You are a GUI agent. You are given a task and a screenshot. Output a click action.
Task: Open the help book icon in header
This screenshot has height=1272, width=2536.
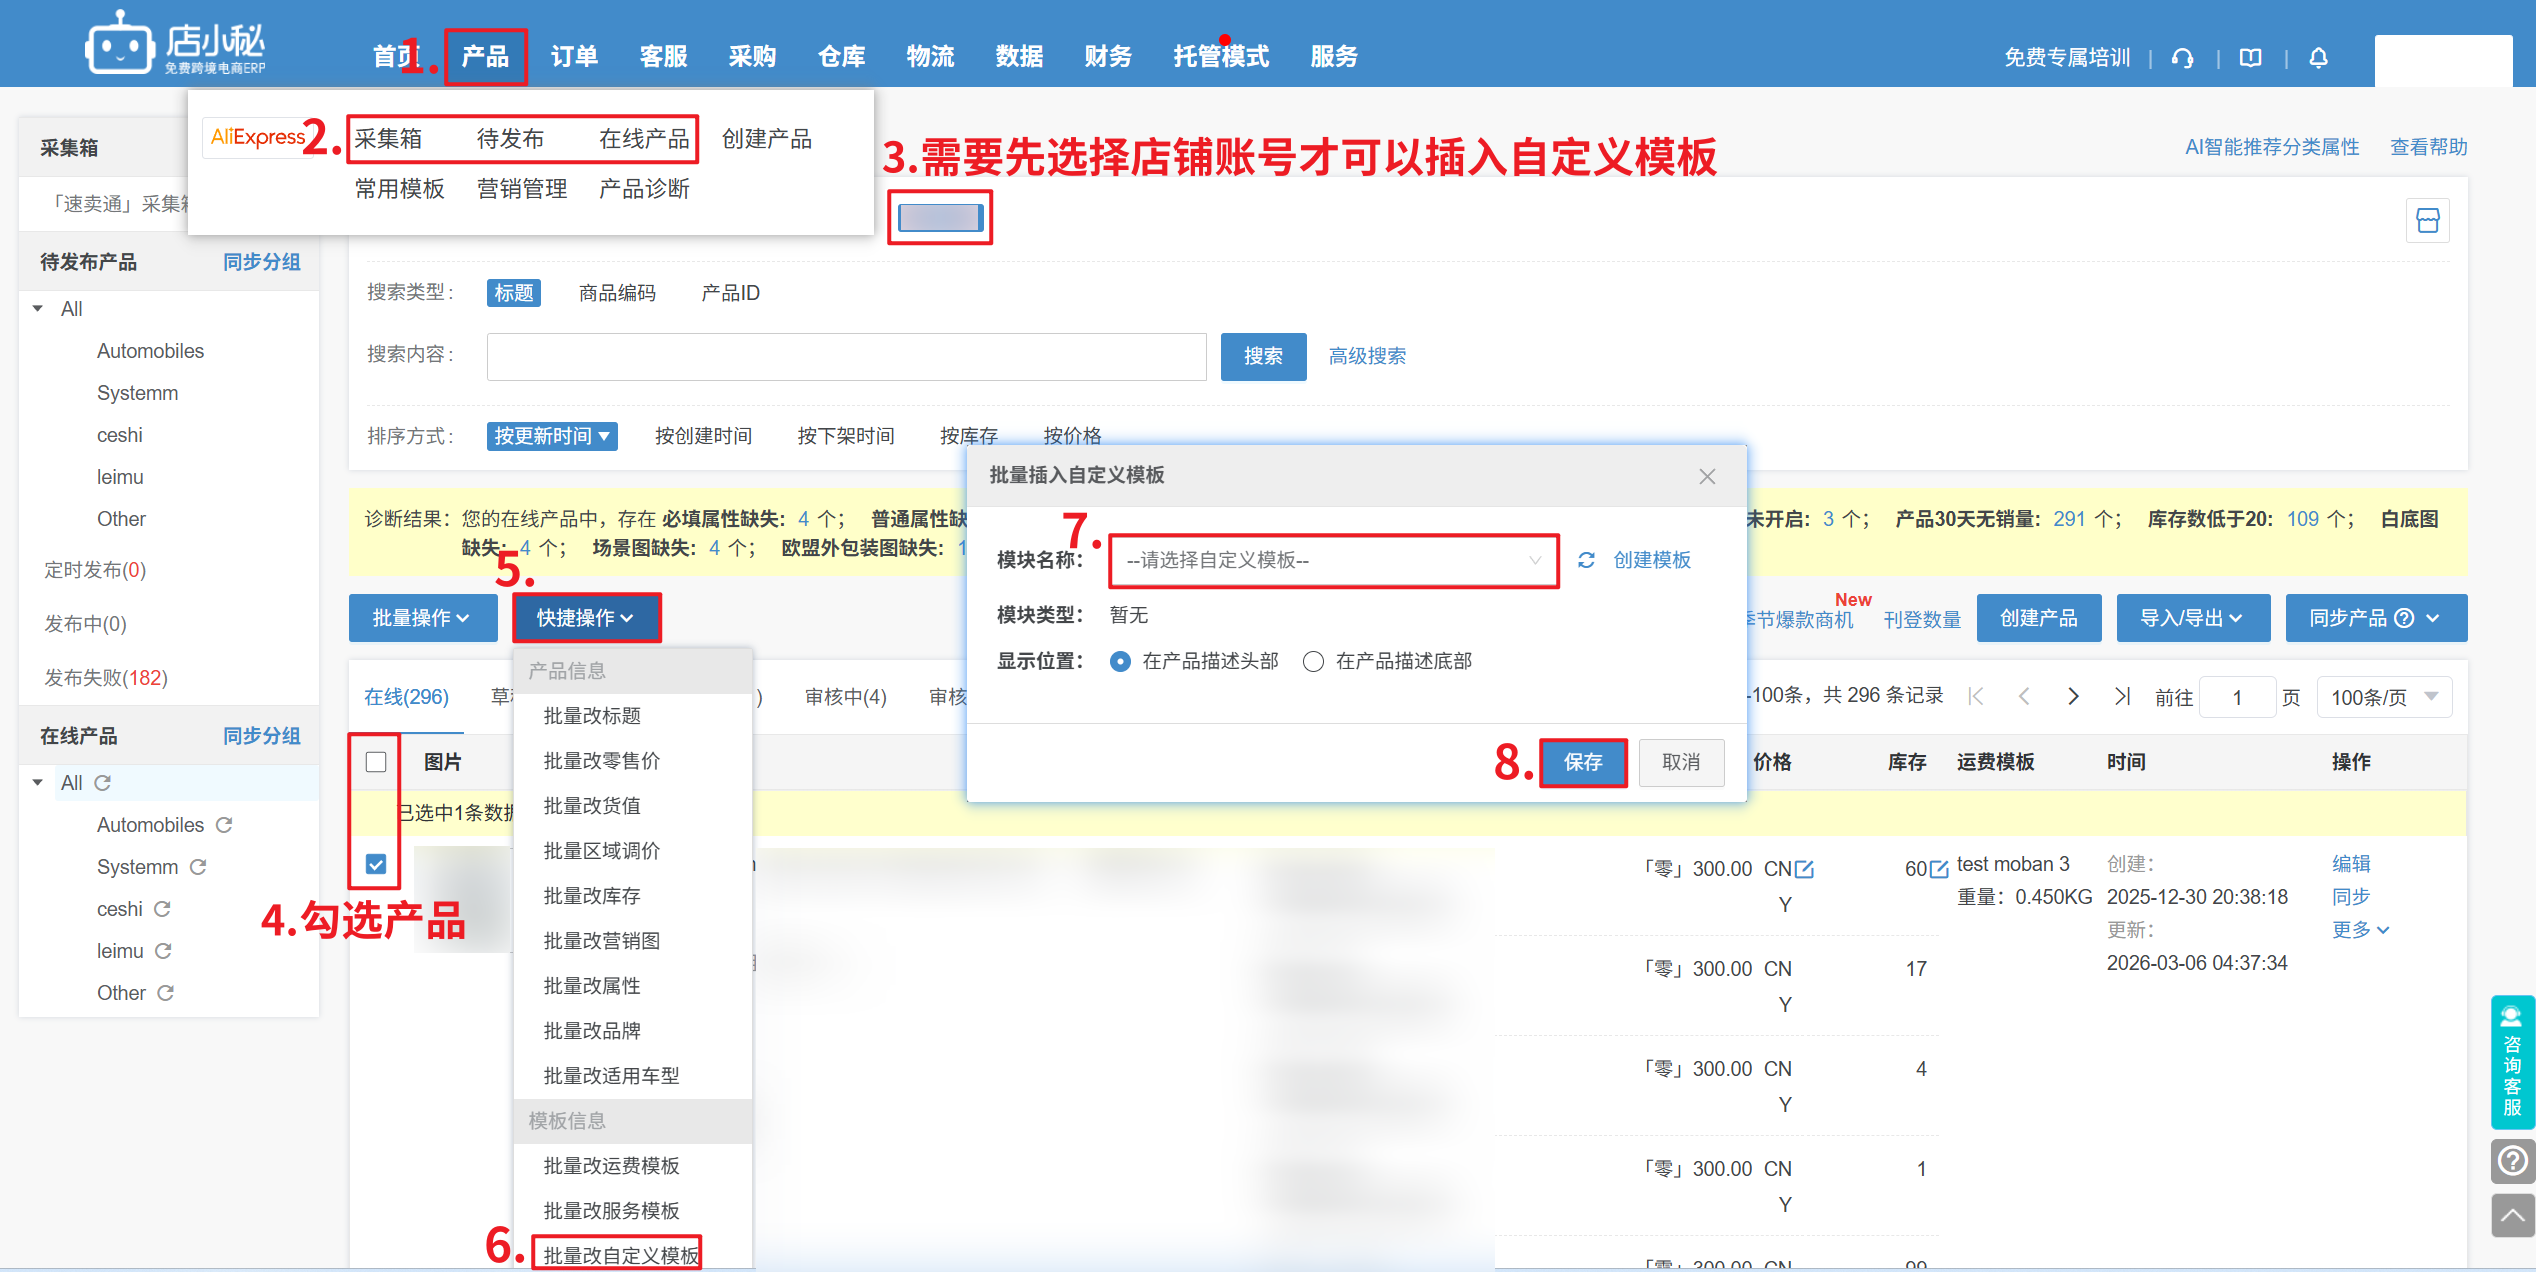(x=2250, y=58)
